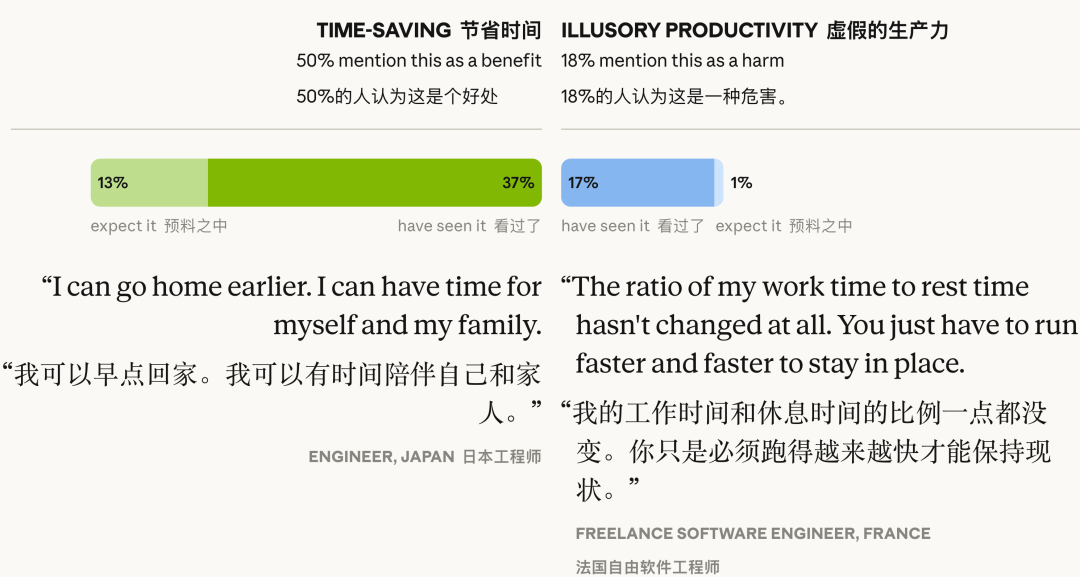The width and height of the screenshot is (1080, 577).
Task: Click the blue 17% bar segment
Action: pyautogui.click(x=637, y=183)
